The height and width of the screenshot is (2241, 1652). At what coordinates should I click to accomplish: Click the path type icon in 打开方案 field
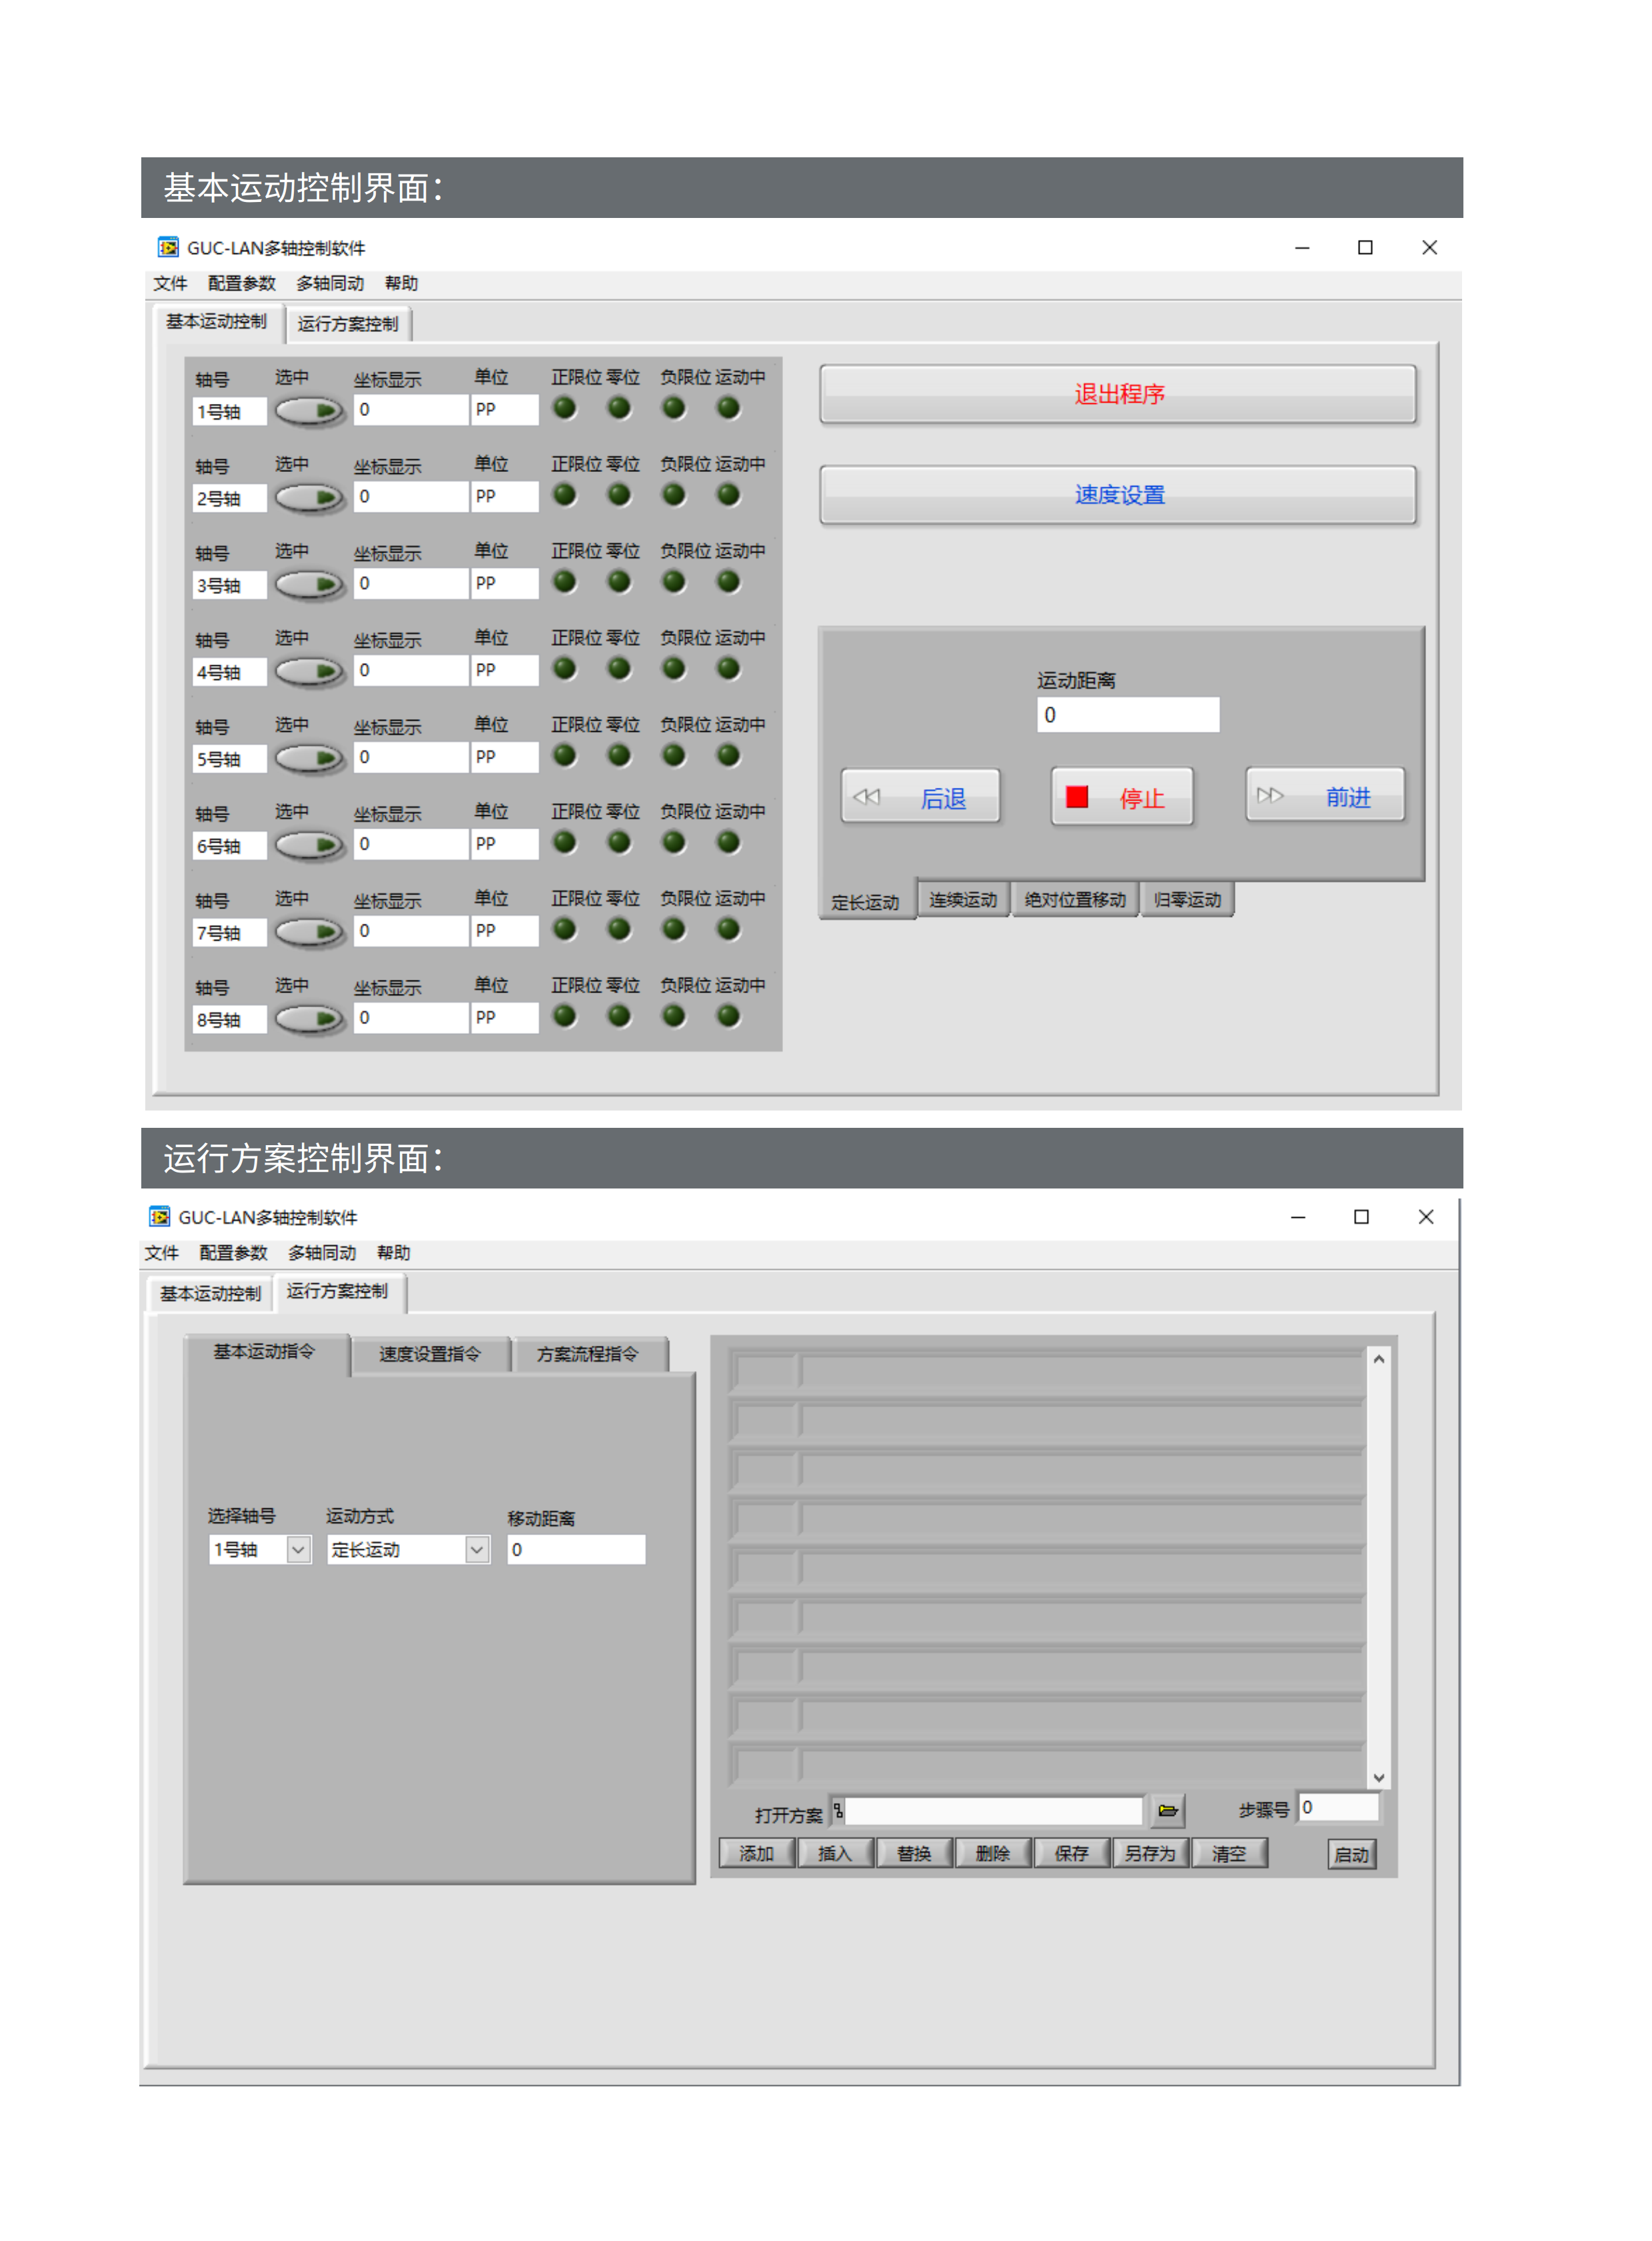pyautogui.click(x=838, y=1810)
